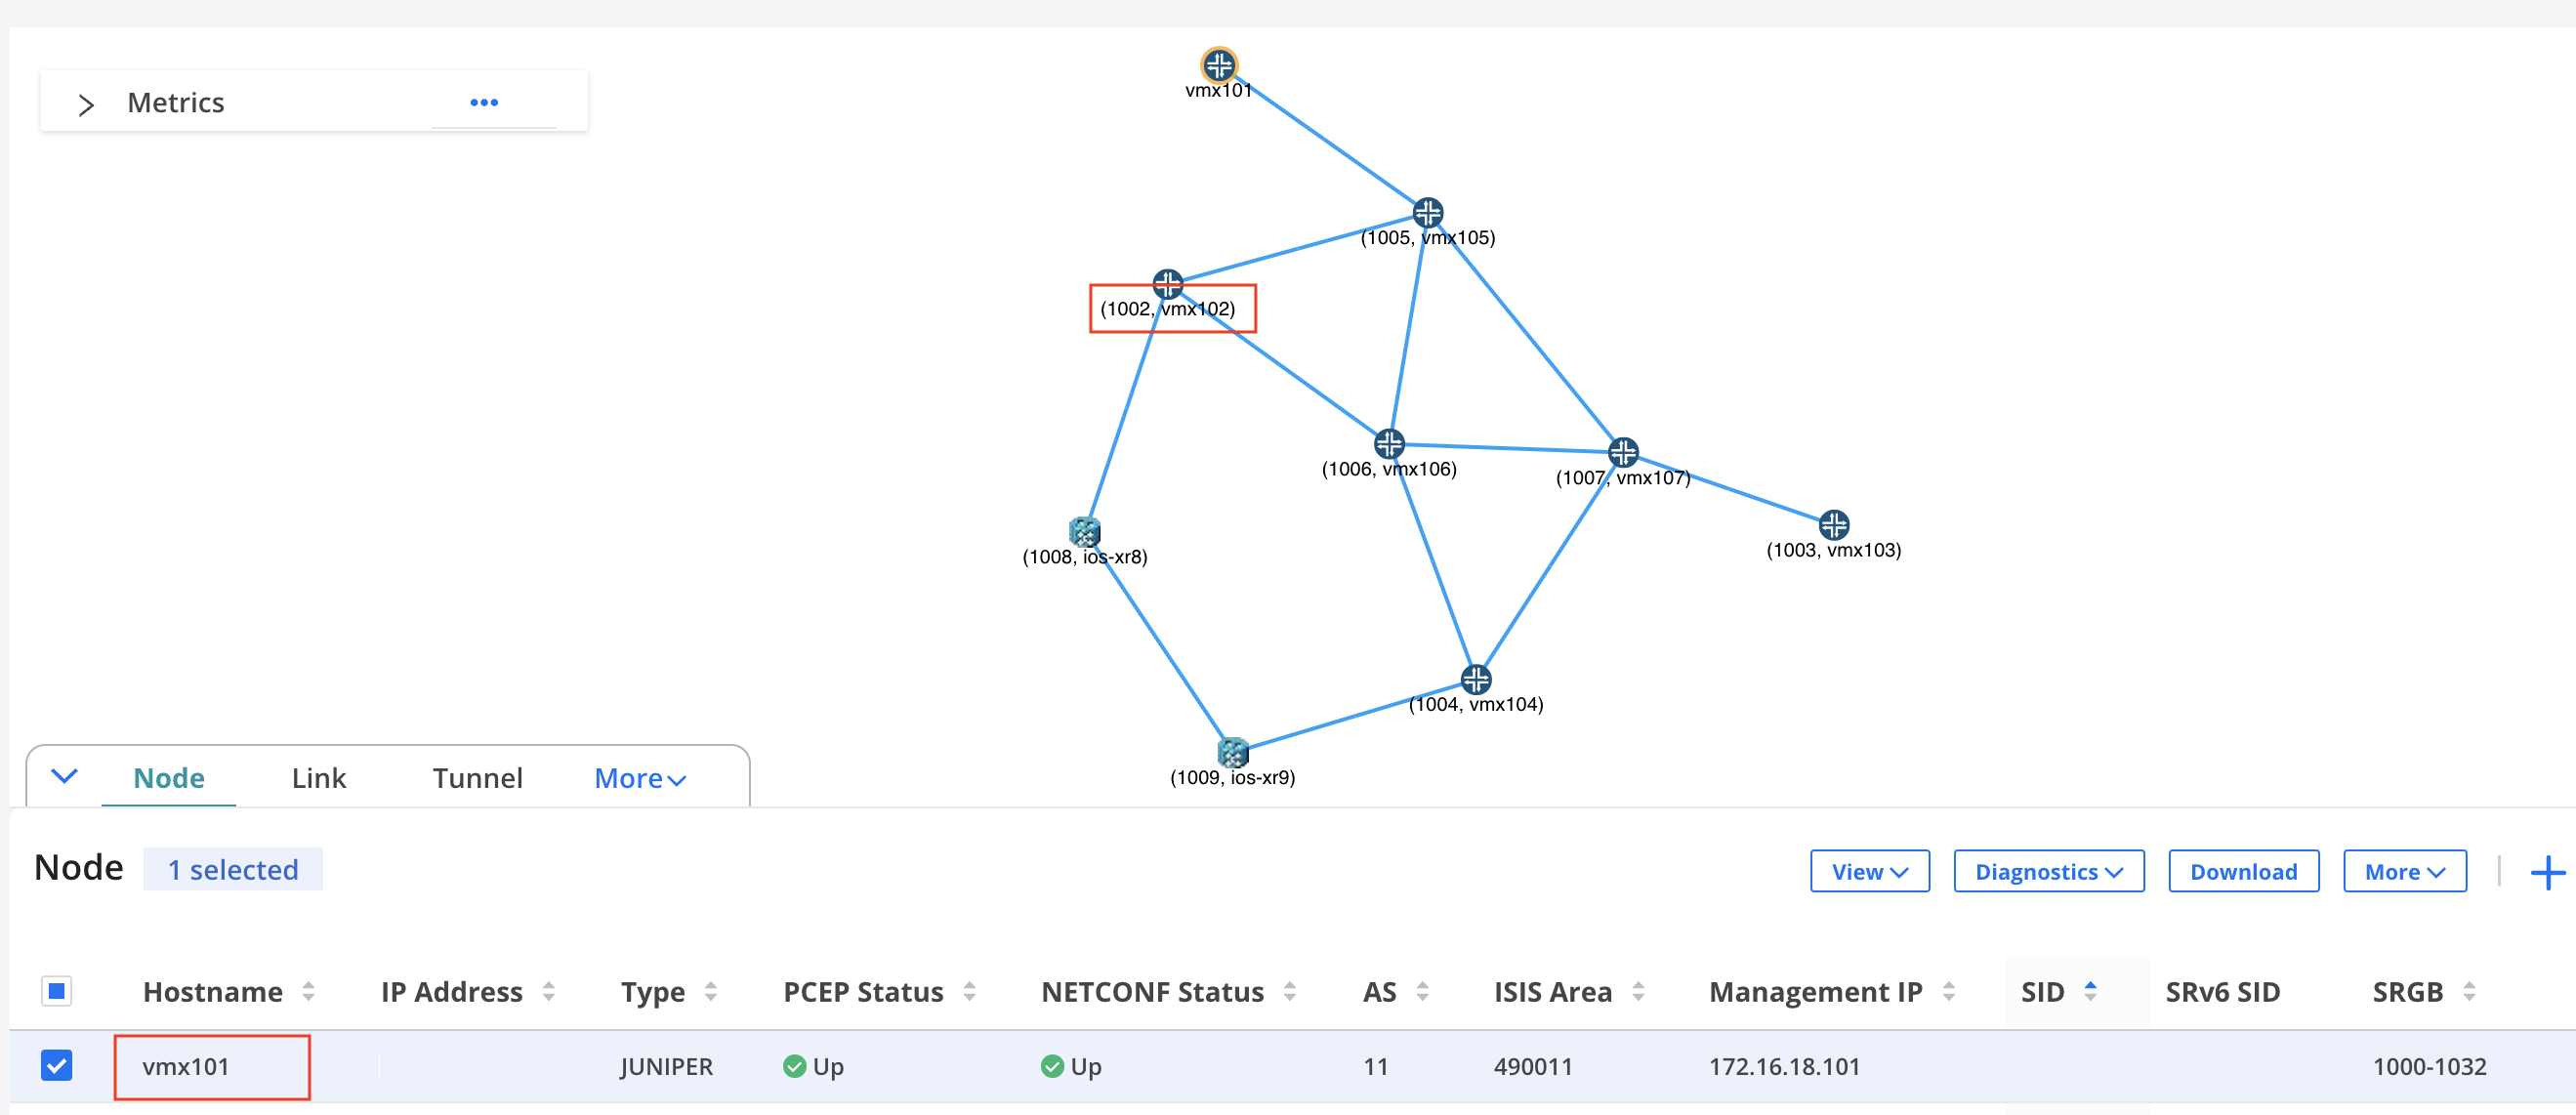Toggle the select-all header checkbox
The image size is (2576, 1115).
pyautogui.click(x=57, y=991)
